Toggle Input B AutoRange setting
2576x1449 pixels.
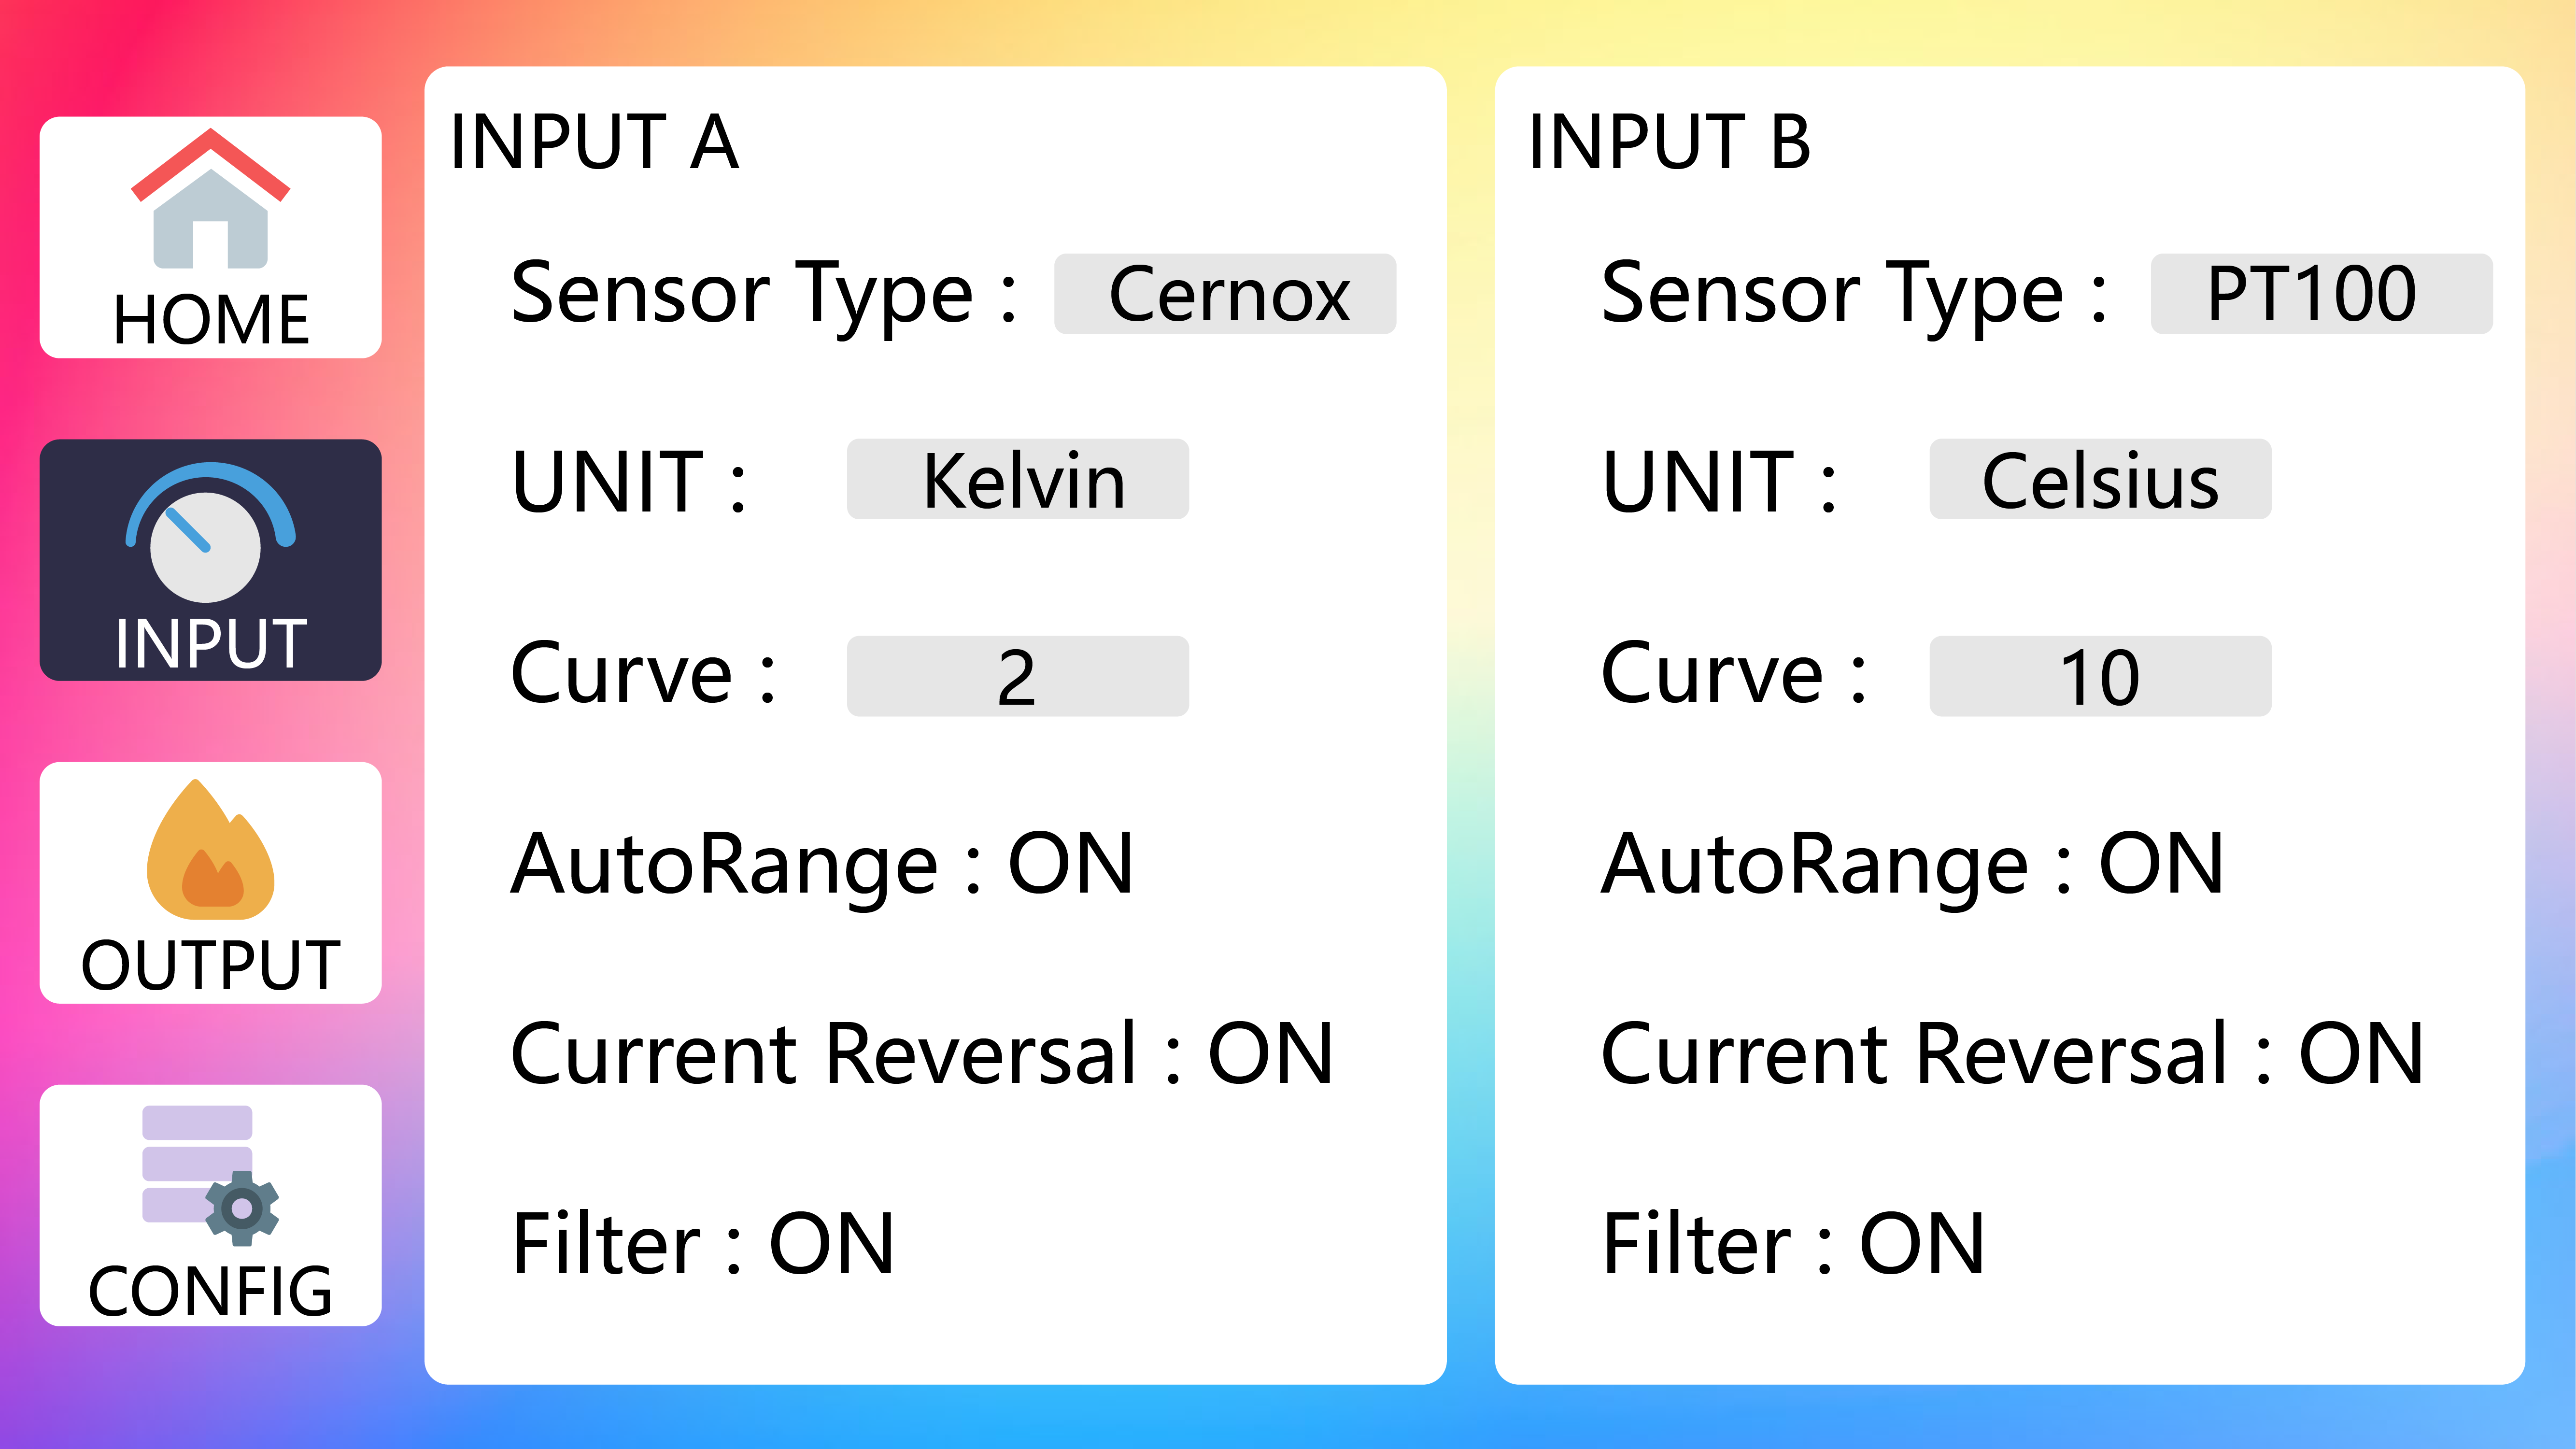tap(2160, 864)
